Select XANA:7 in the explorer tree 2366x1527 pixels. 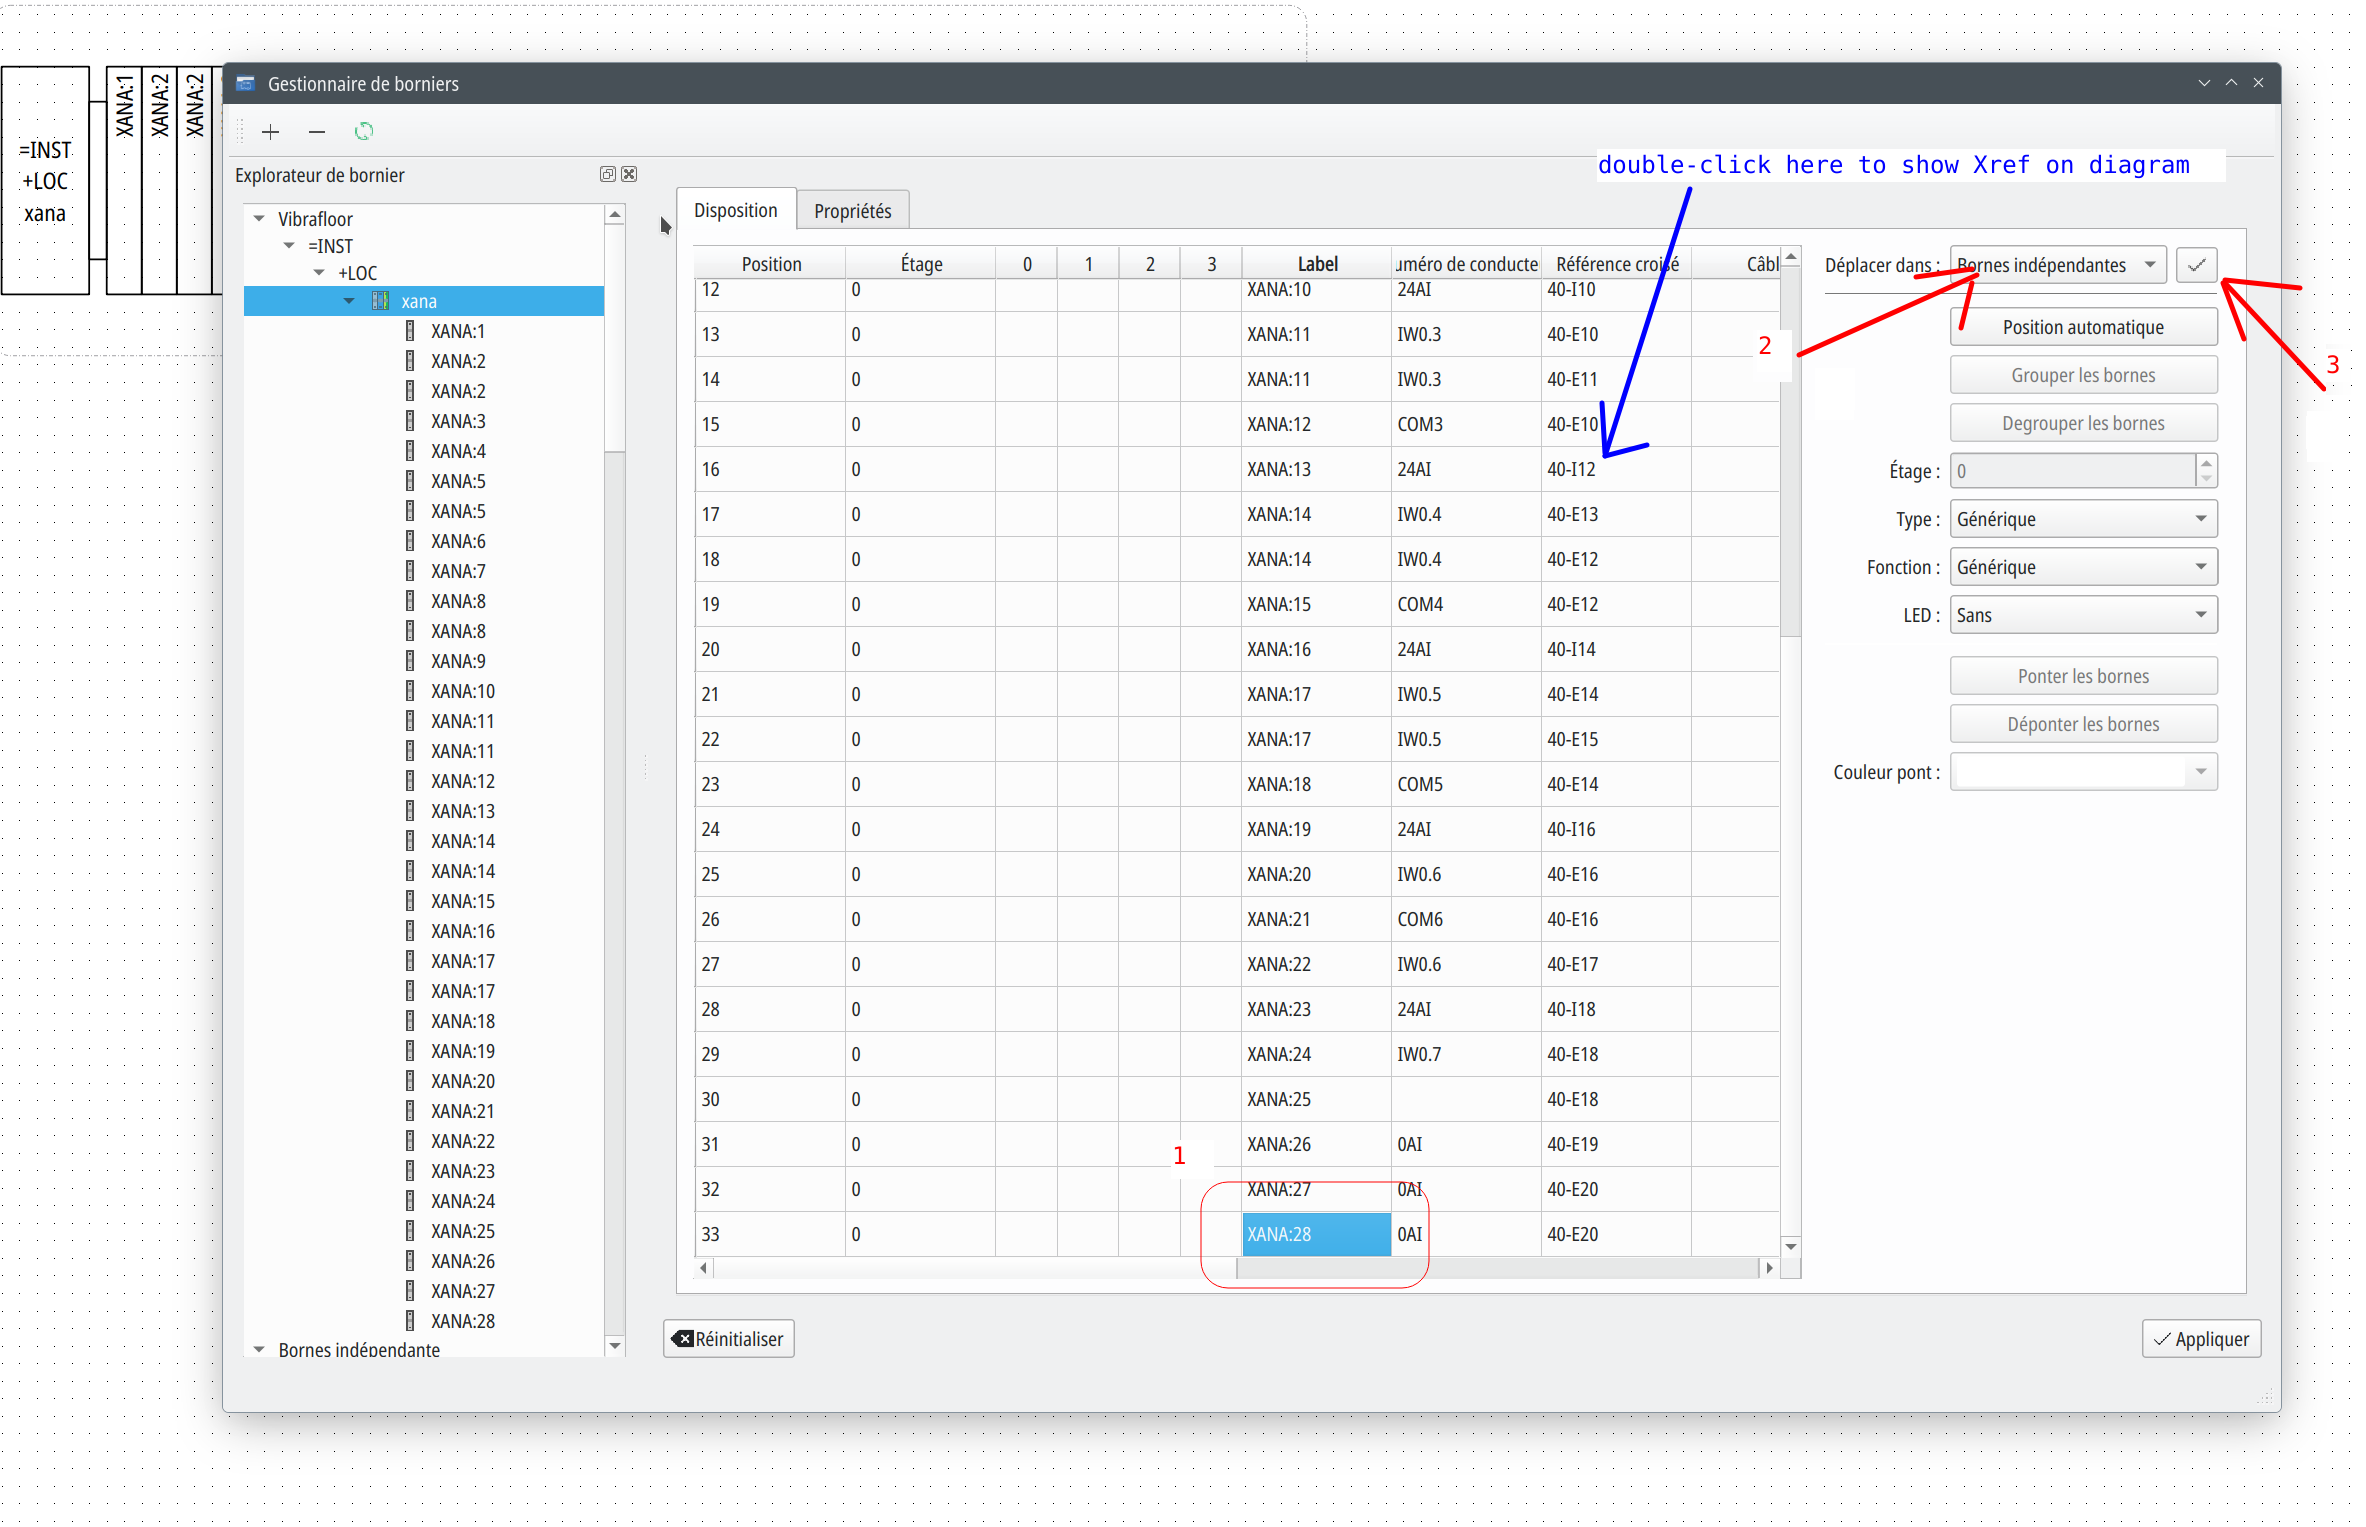(457, 571)
